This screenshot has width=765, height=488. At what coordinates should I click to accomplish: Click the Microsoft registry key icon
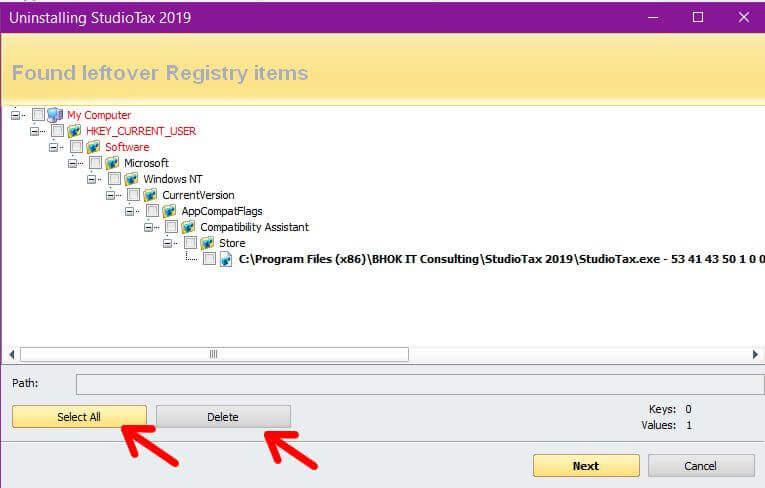[112, 163]
